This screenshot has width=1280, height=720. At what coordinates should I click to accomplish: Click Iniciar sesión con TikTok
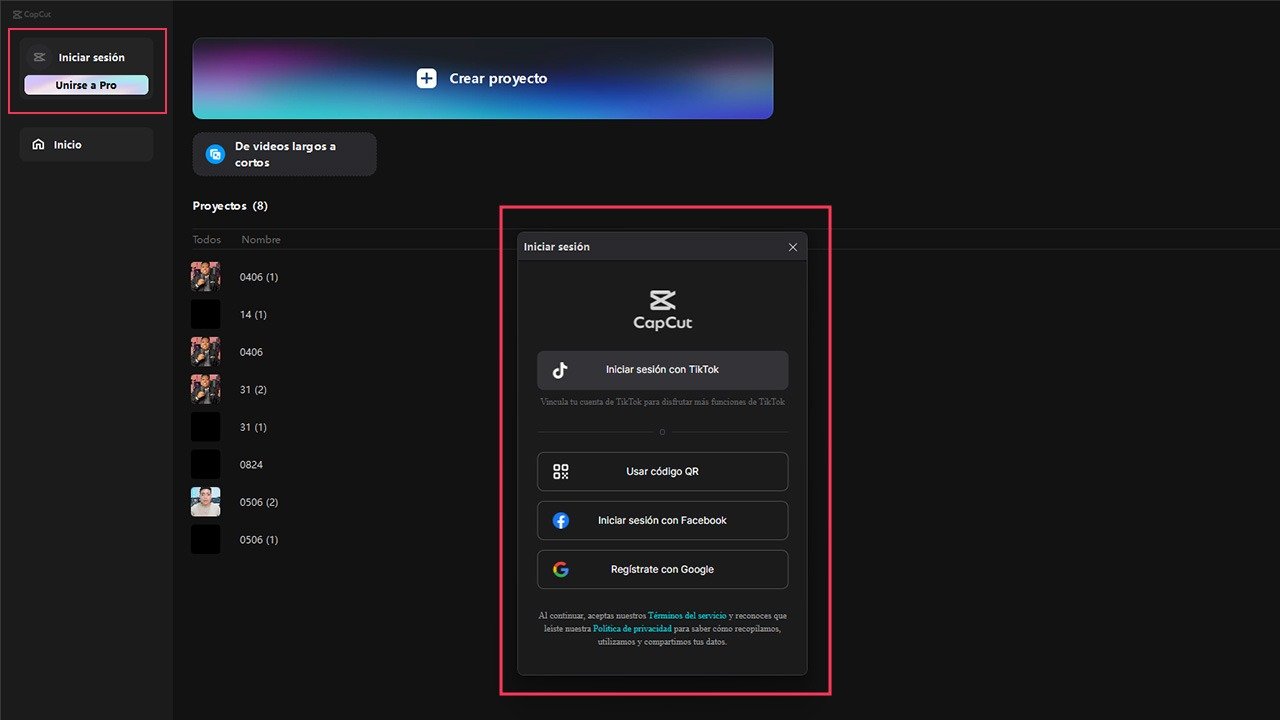pos(662,369)
